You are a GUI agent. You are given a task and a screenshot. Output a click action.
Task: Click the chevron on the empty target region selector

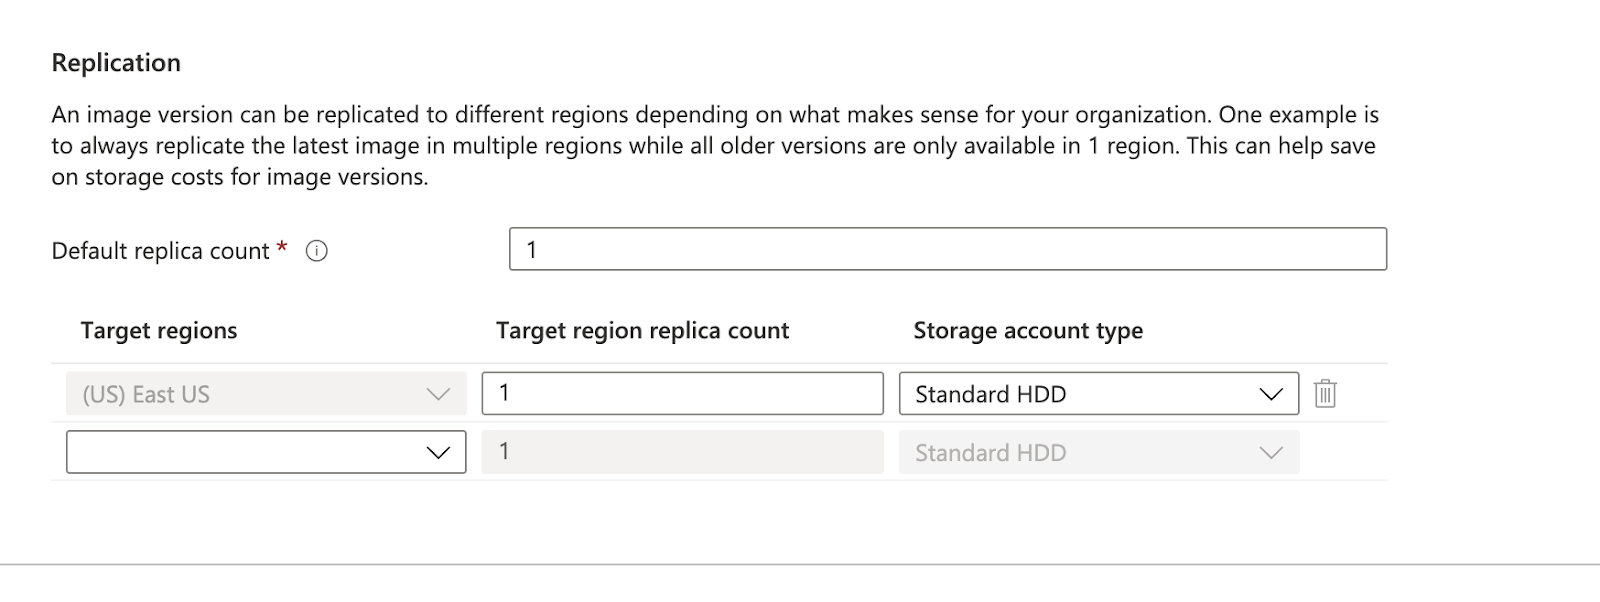click(x=437, y=452)
